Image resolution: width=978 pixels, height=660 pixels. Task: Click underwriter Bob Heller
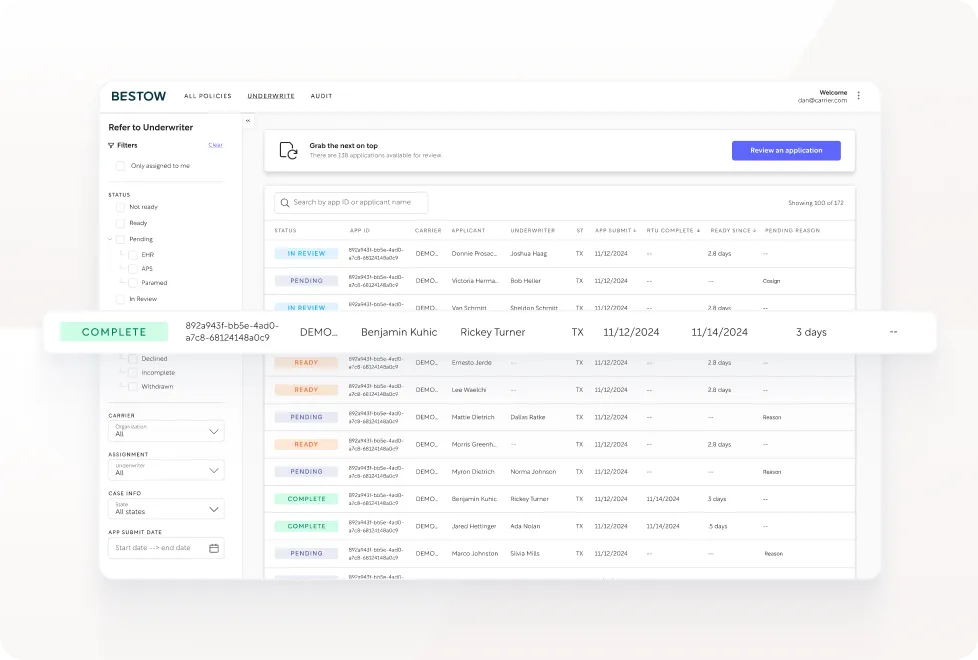525,281
